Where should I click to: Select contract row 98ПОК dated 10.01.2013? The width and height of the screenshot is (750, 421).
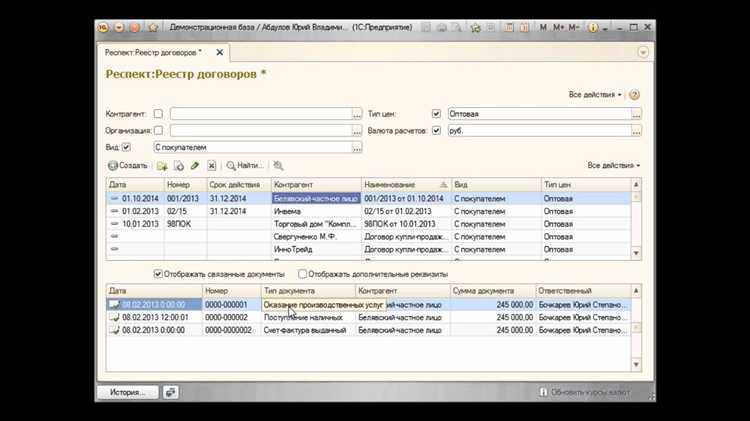368,224
